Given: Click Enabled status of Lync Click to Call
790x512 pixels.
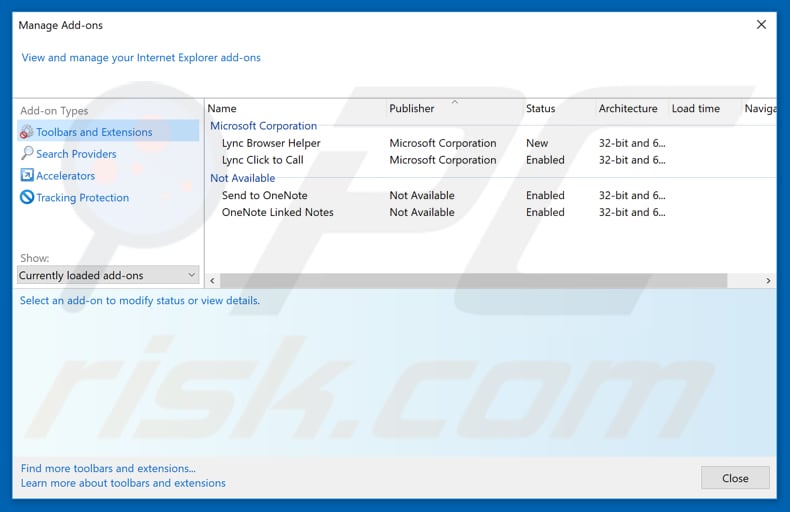Looking at the screenshot, I should (x=545, y=160).
